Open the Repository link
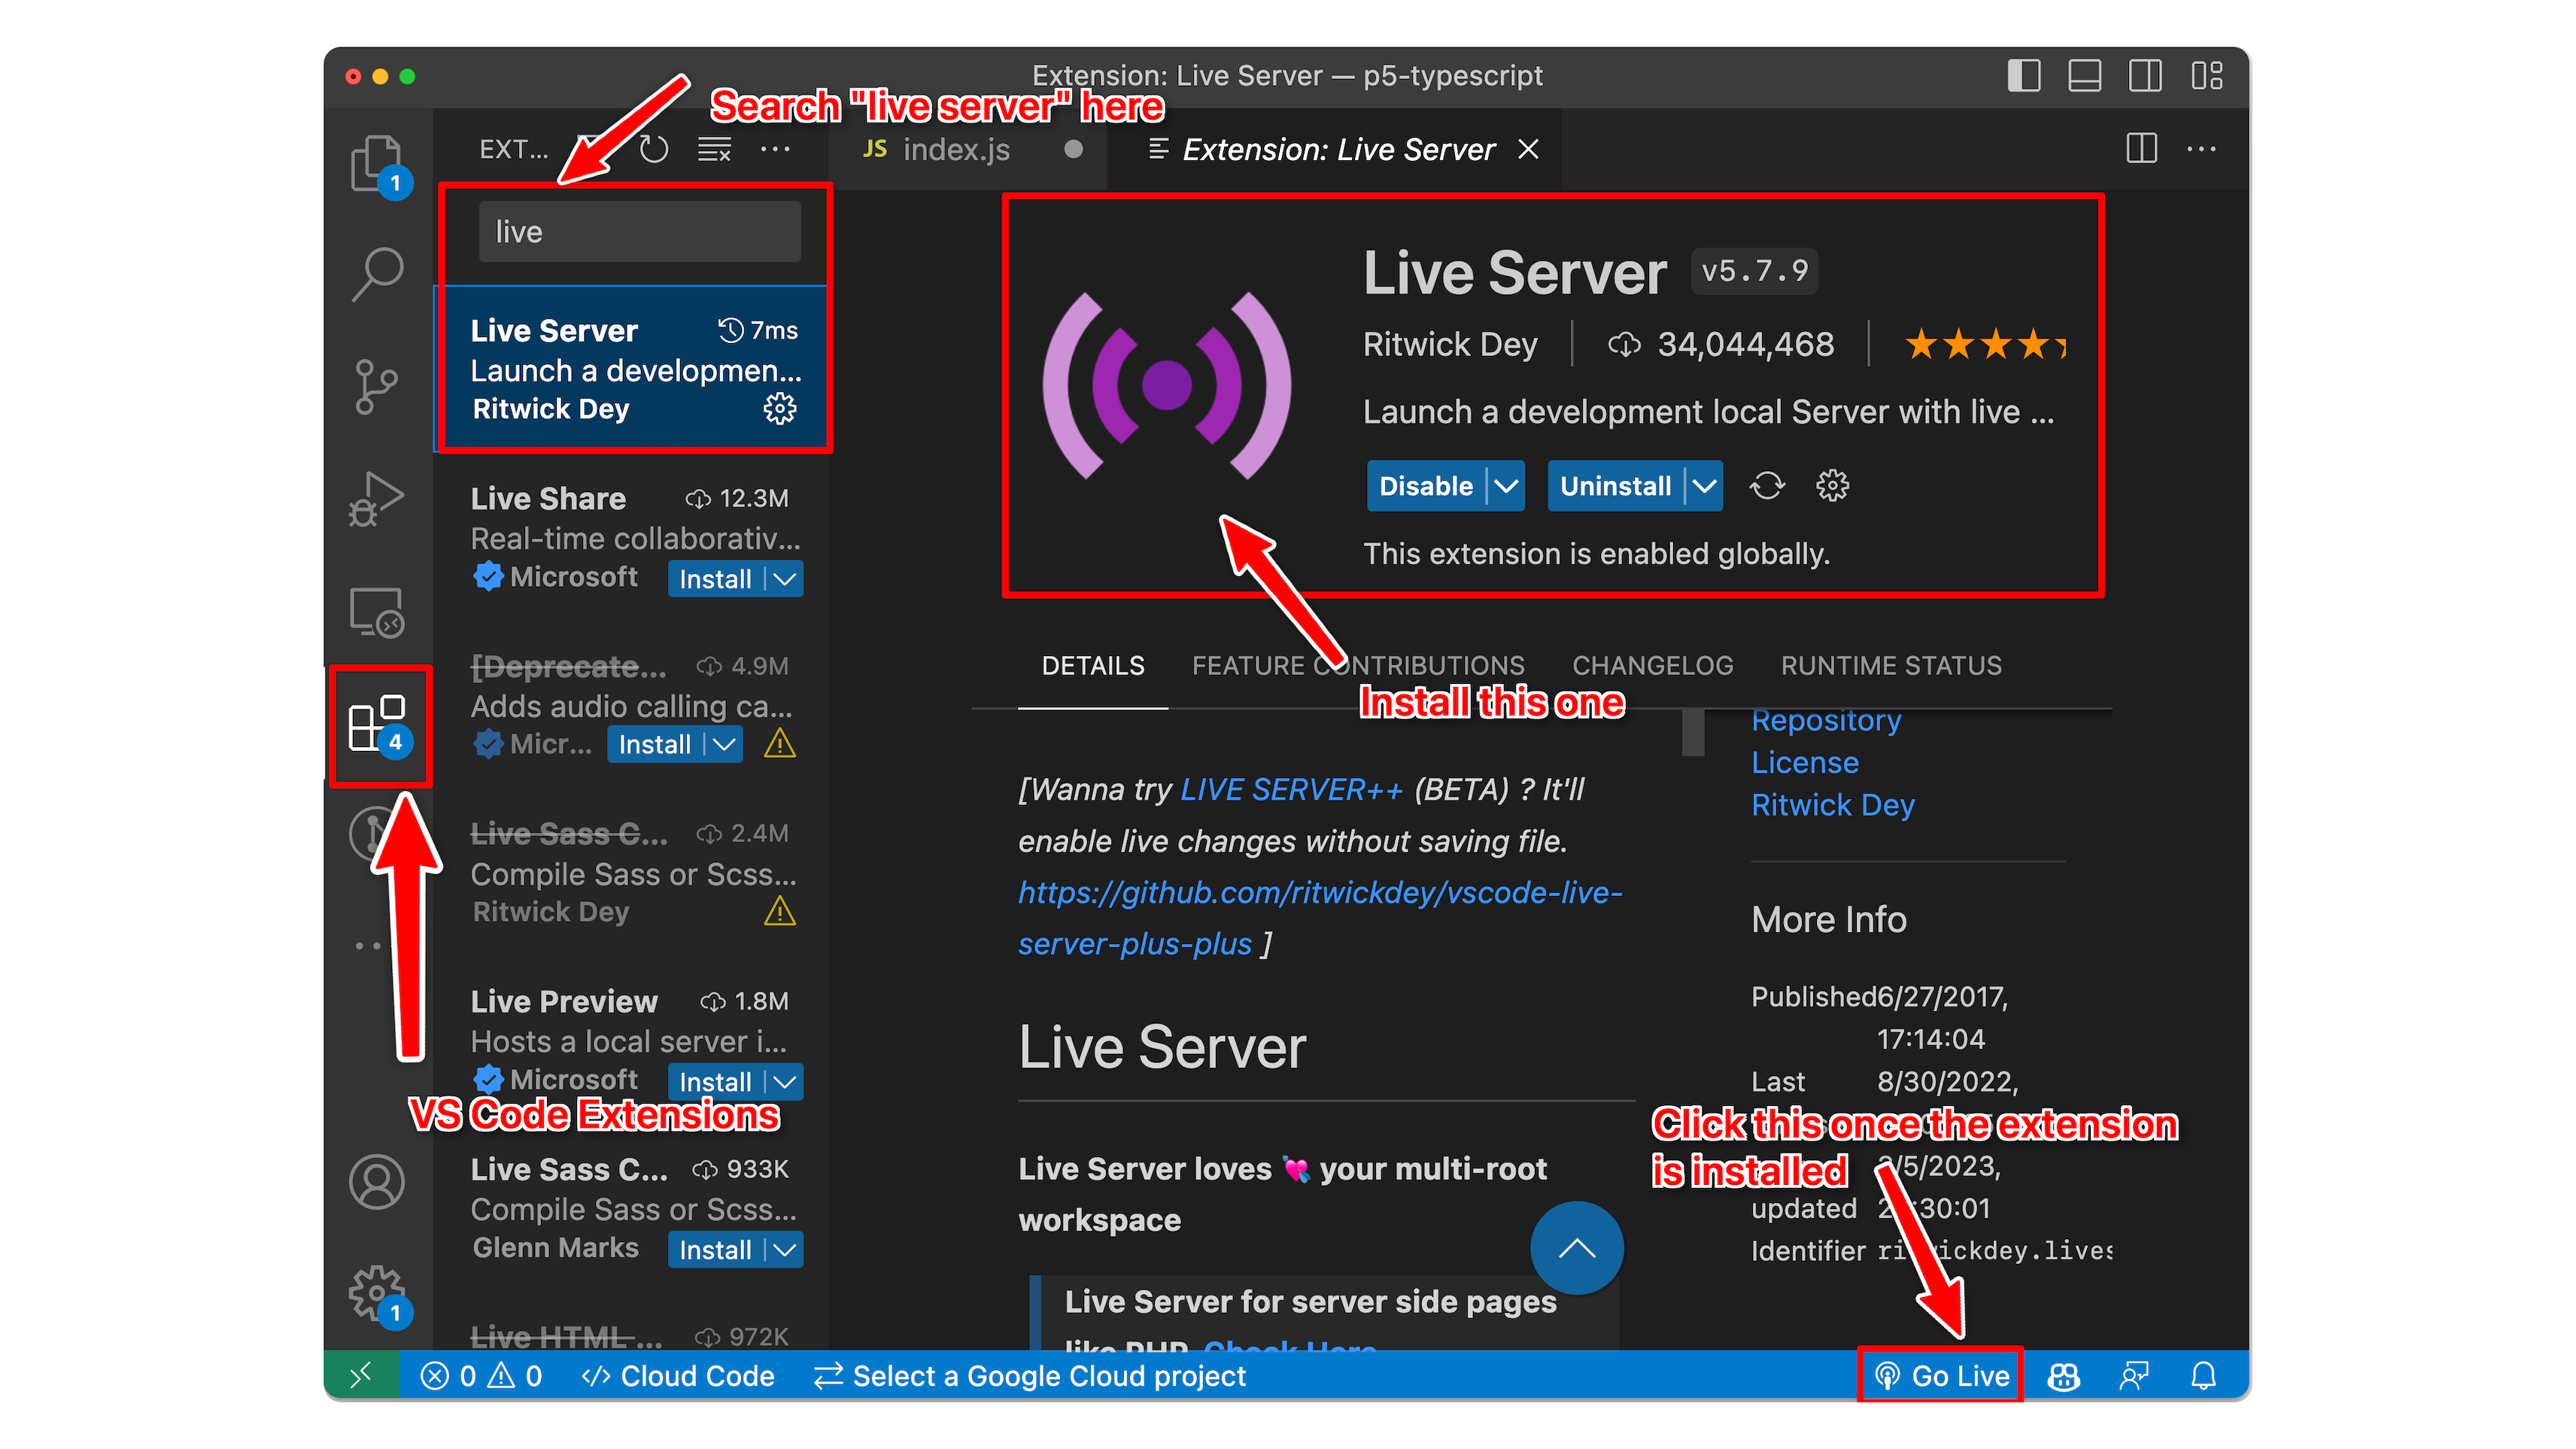Image resolution: width=2576 pixels, height=1449 pixels. click(1826, 719)
